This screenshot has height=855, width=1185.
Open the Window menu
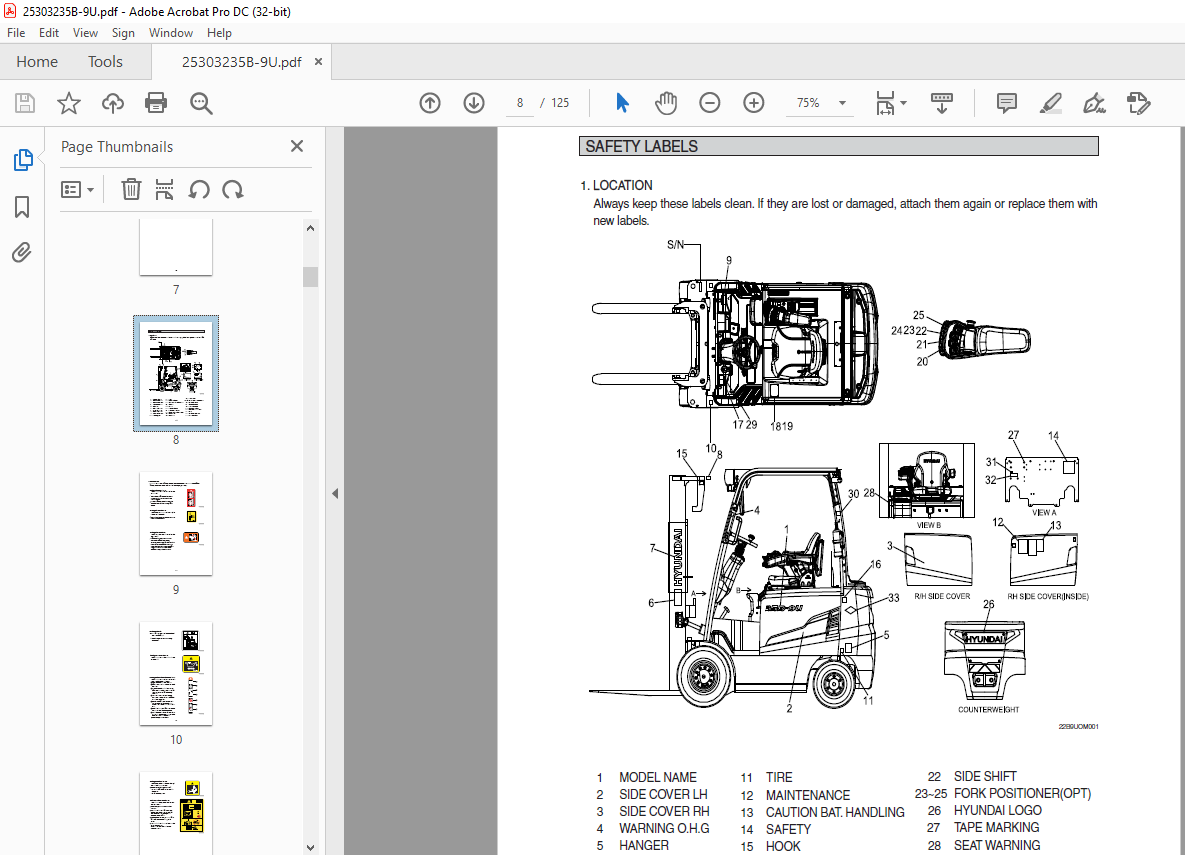click(171, 33)
